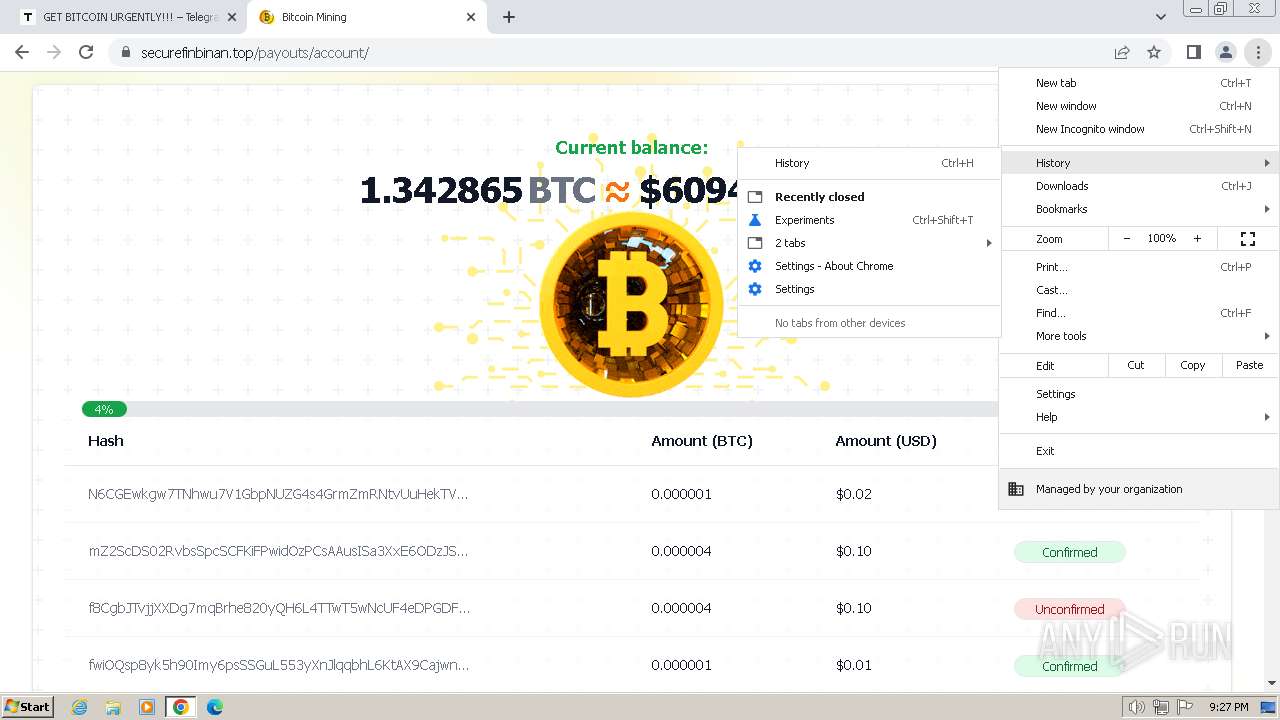The image size is (1280, 720).
Task: Click the window icon beside 2 tabs
Action: coord(755,243)
